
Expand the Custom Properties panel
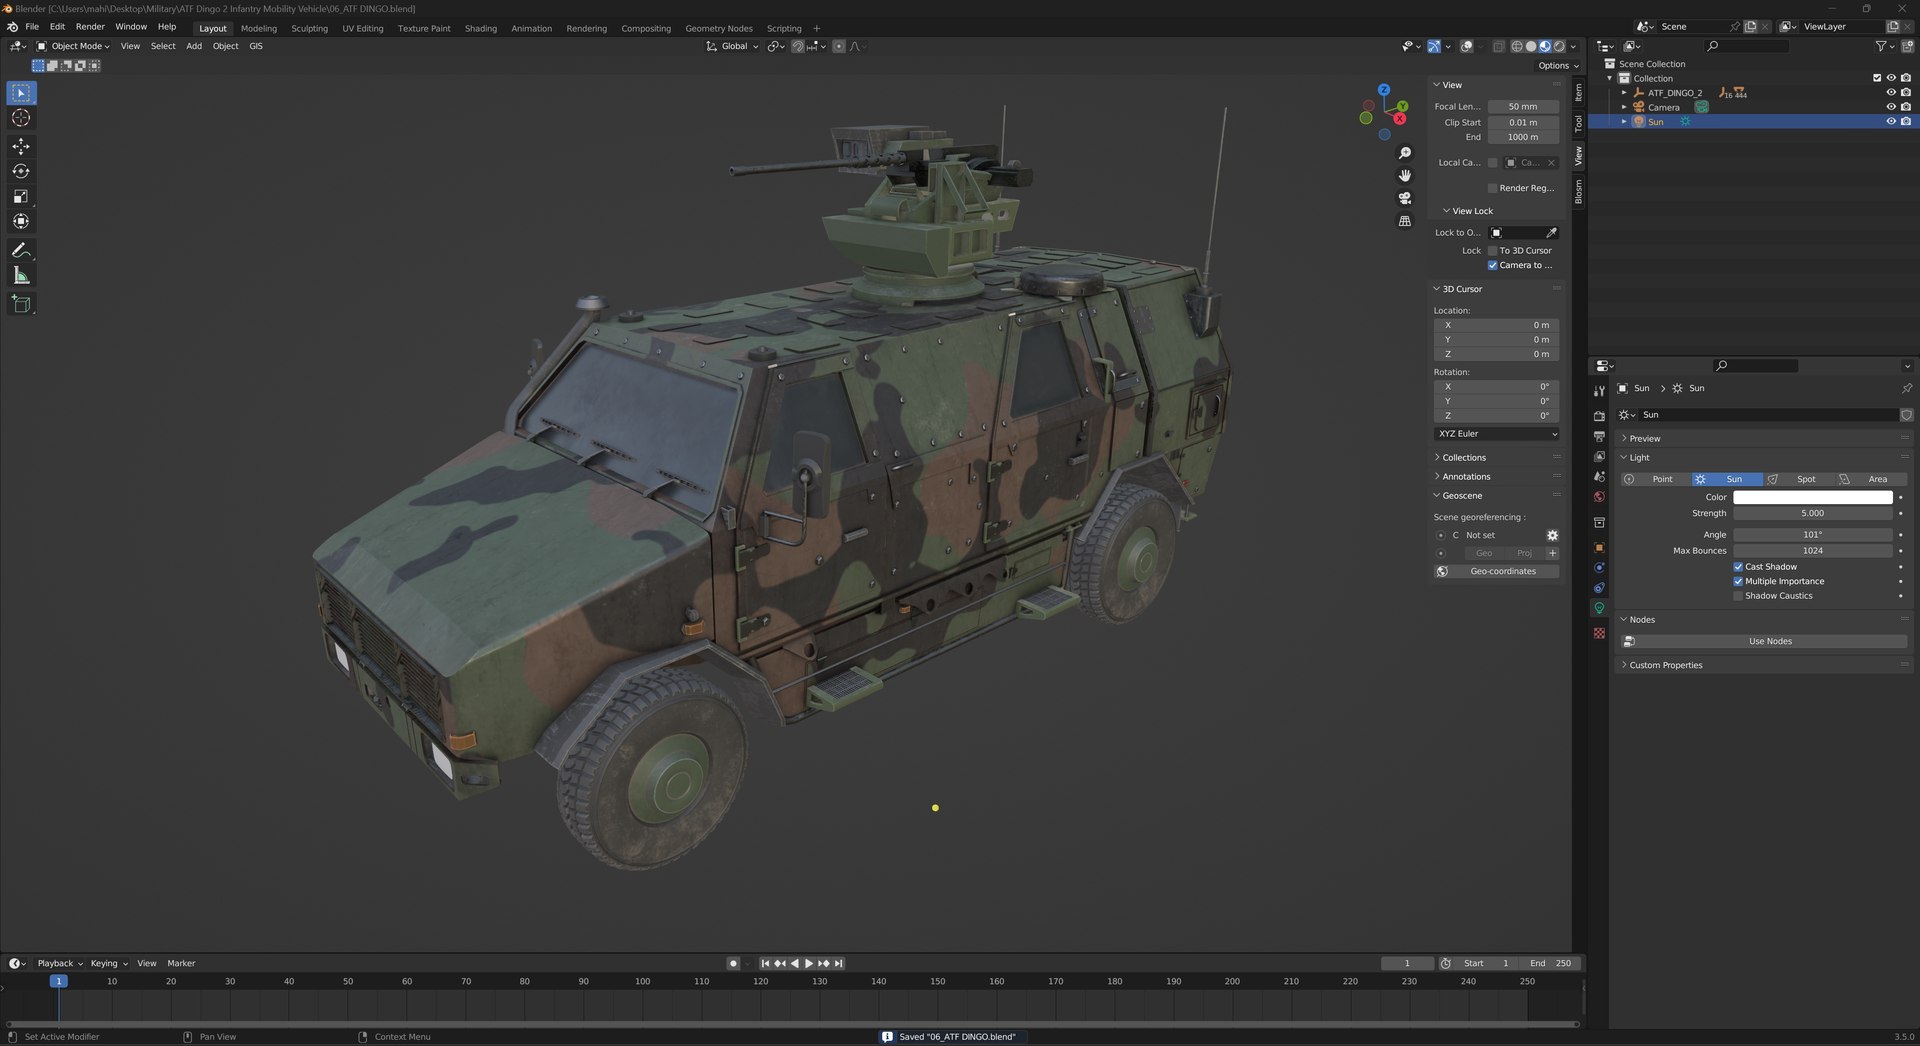click(1665, 665)
